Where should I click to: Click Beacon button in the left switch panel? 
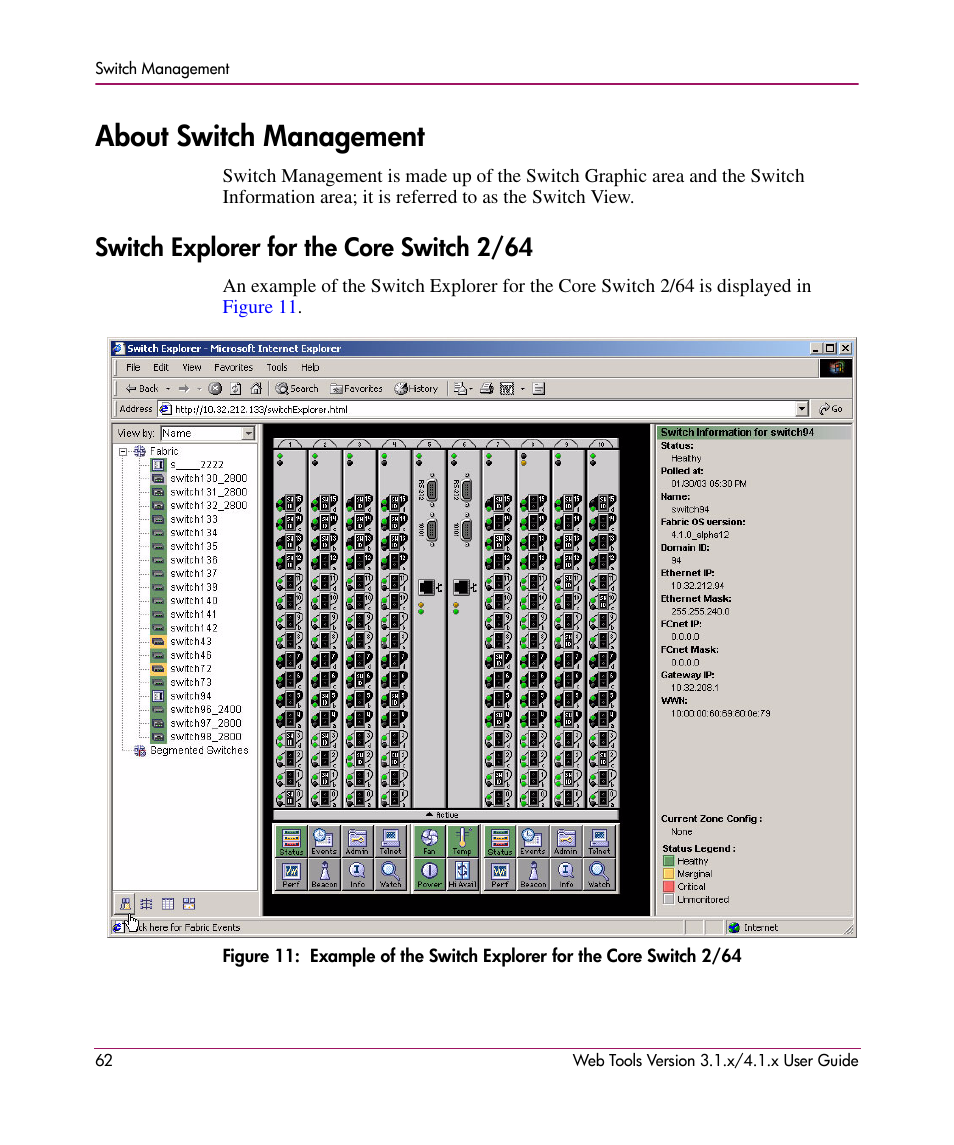[324, 874]
